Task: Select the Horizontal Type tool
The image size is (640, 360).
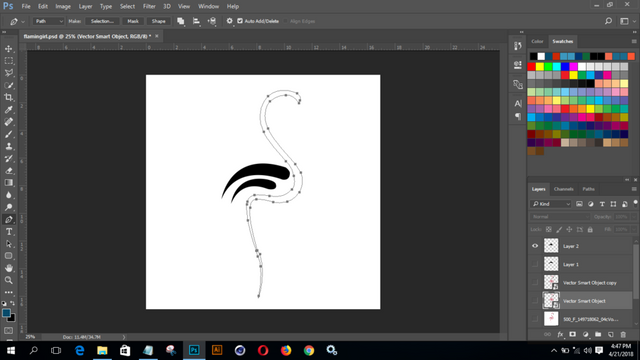Action: tap(9, 231)
